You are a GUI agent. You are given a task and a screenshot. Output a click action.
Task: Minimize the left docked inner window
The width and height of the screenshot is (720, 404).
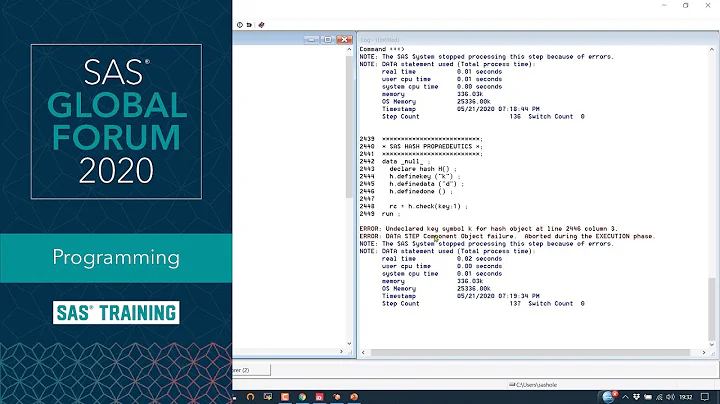311,40
